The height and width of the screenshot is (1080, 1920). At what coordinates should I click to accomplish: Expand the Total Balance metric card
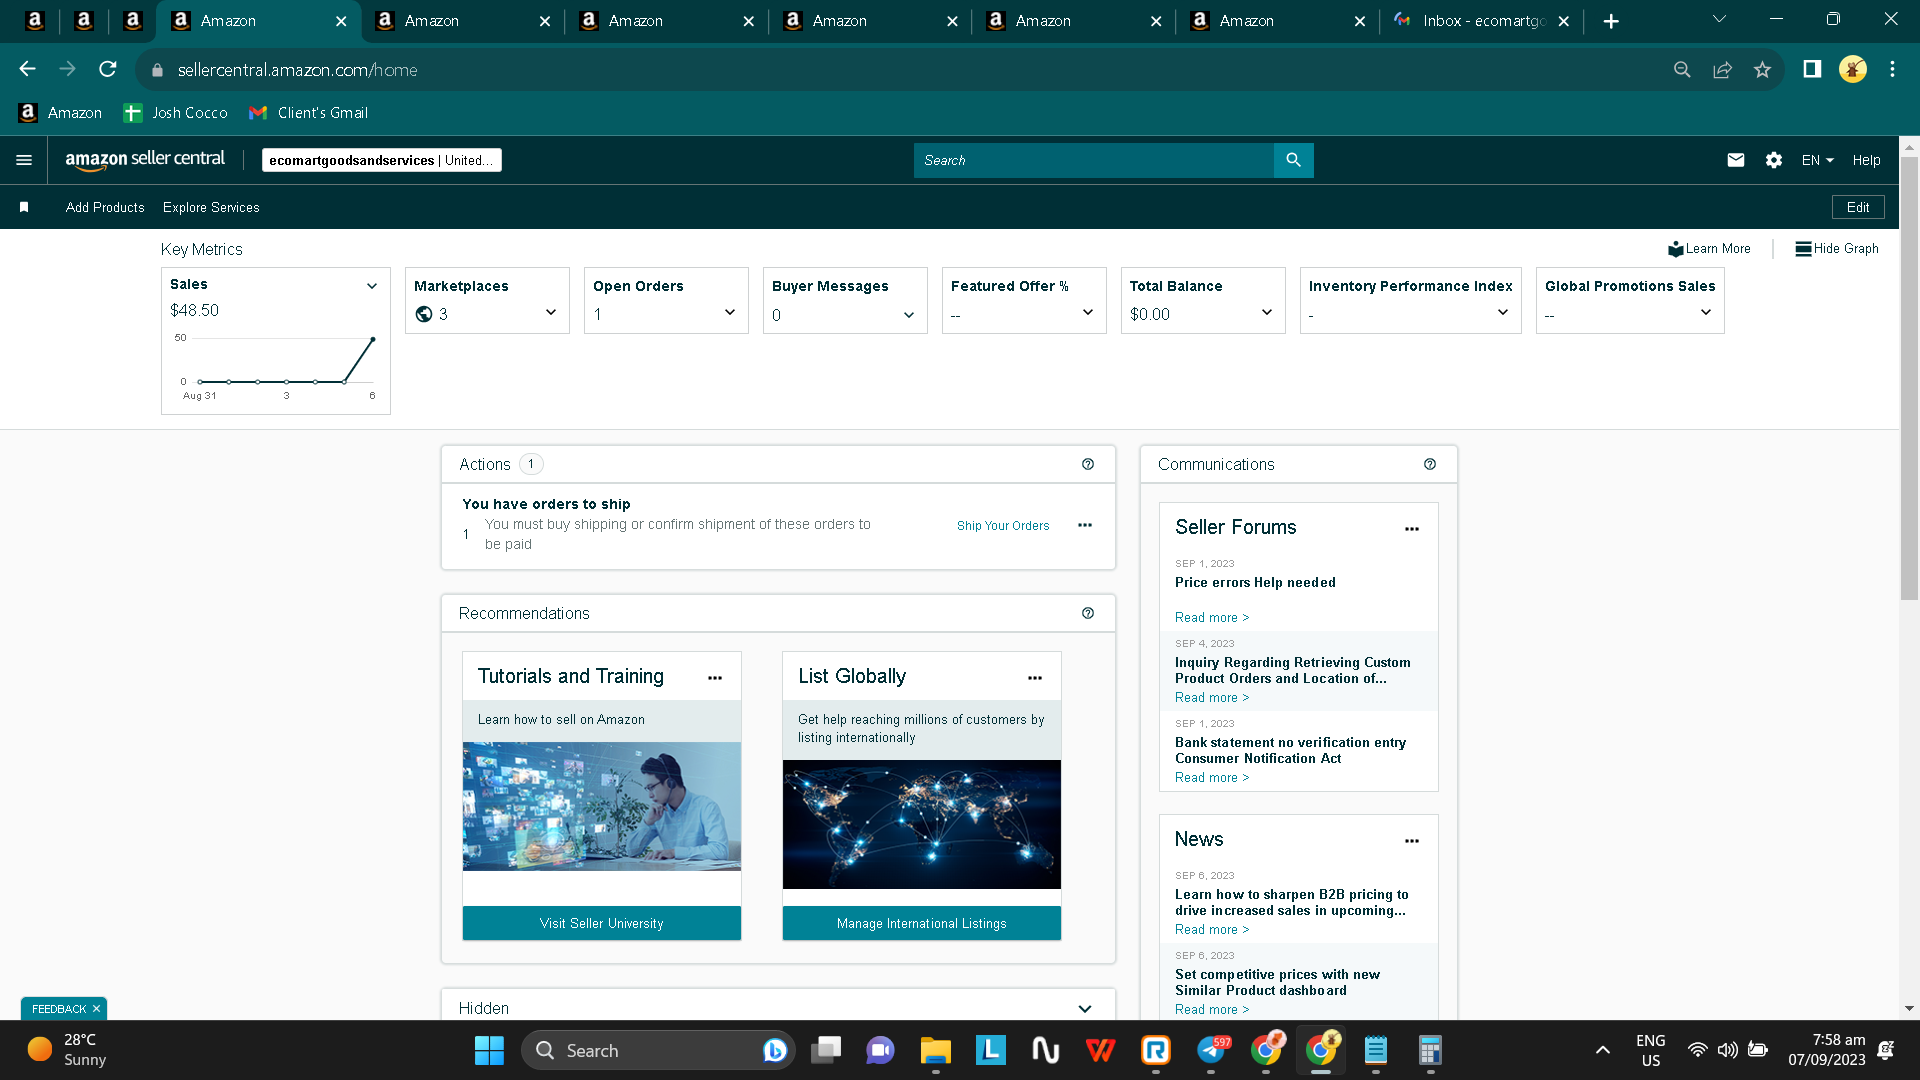(1267, 313)
